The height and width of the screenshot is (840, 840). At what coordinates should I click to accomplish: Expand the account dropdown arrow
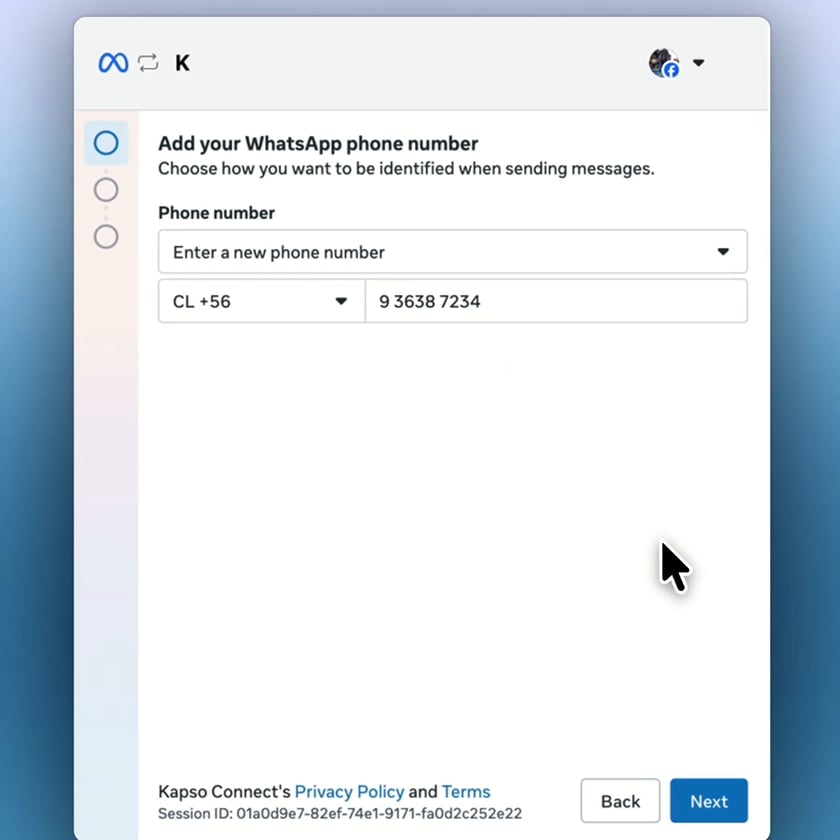pos(699,63)
